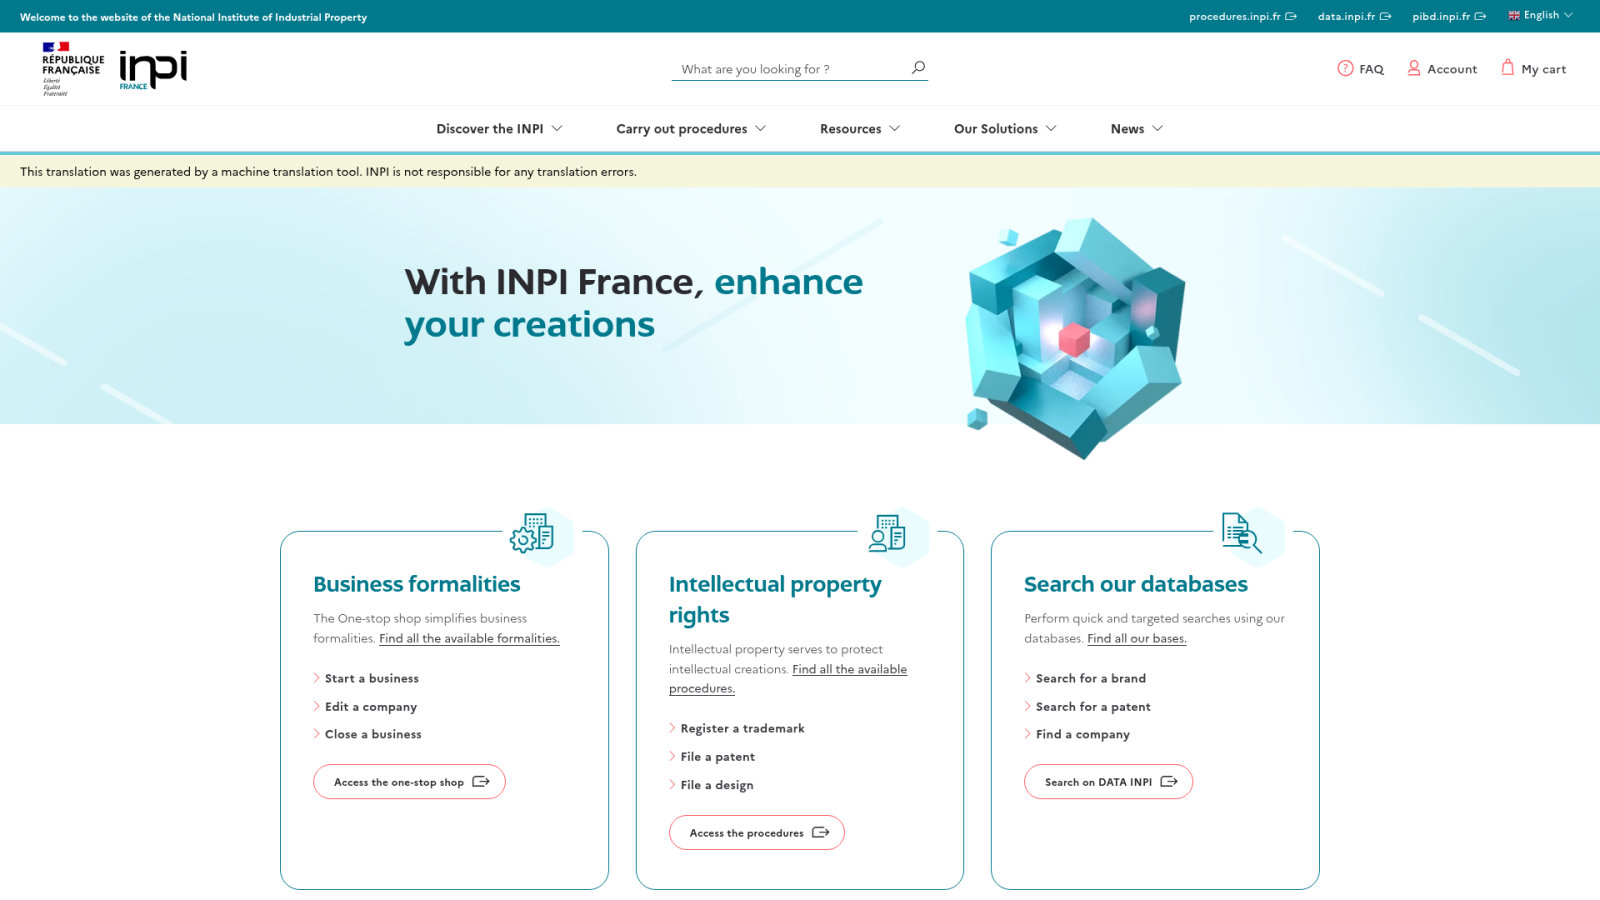Click the Business formalities gear-building icon
The width and height of the screenshot is (1600, 900).
[x=532, y=533]
